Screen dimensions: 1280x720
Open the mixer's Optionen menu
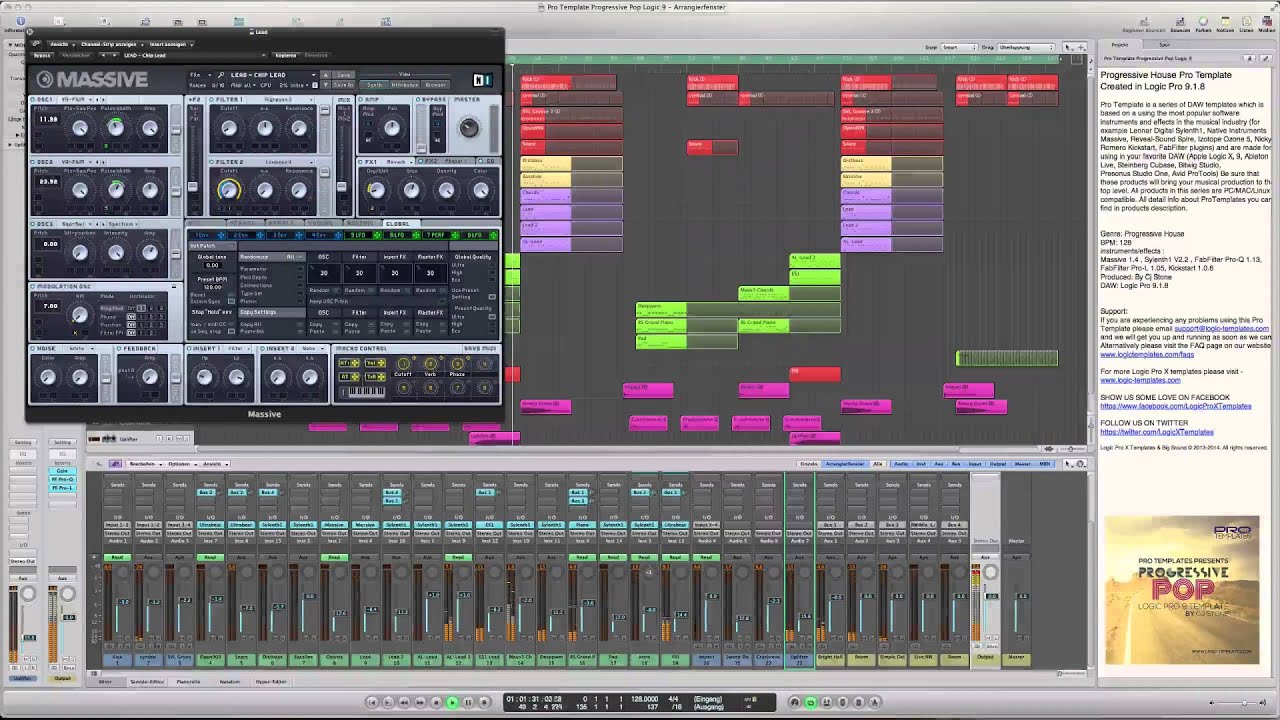(180, 464)
